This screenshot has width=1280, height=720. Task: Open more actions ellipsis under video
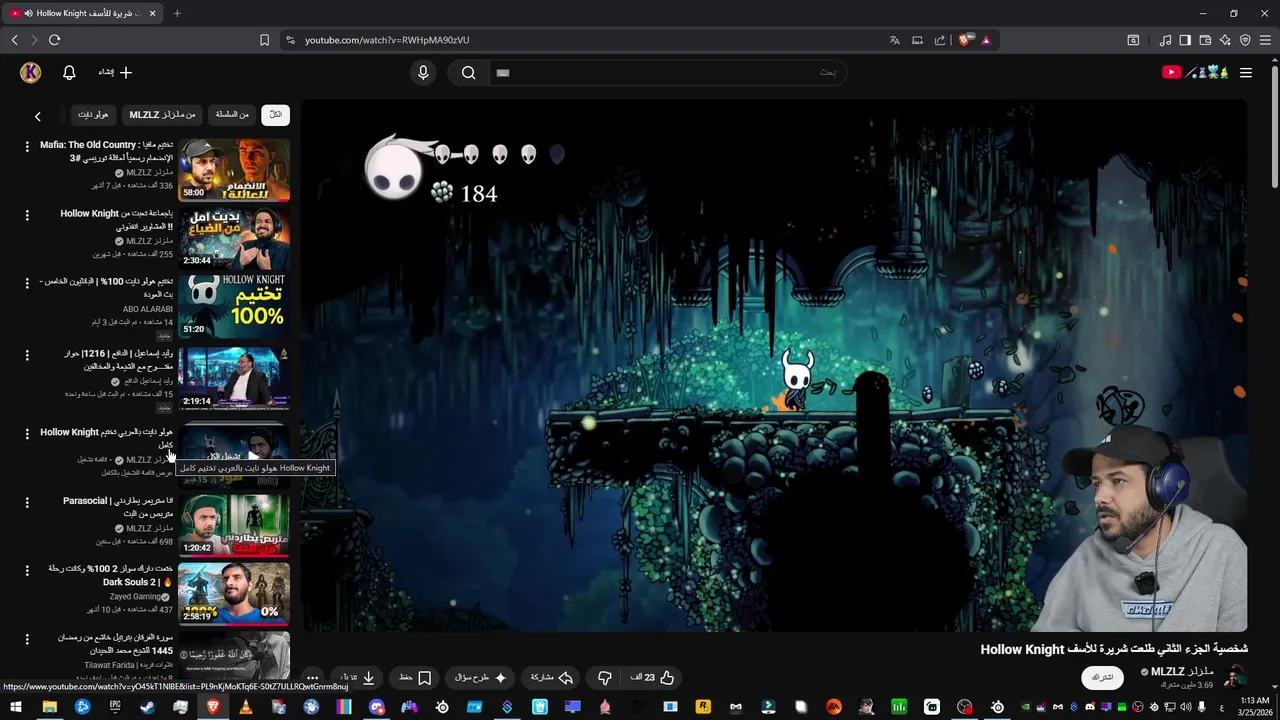(x=312, y=677)
